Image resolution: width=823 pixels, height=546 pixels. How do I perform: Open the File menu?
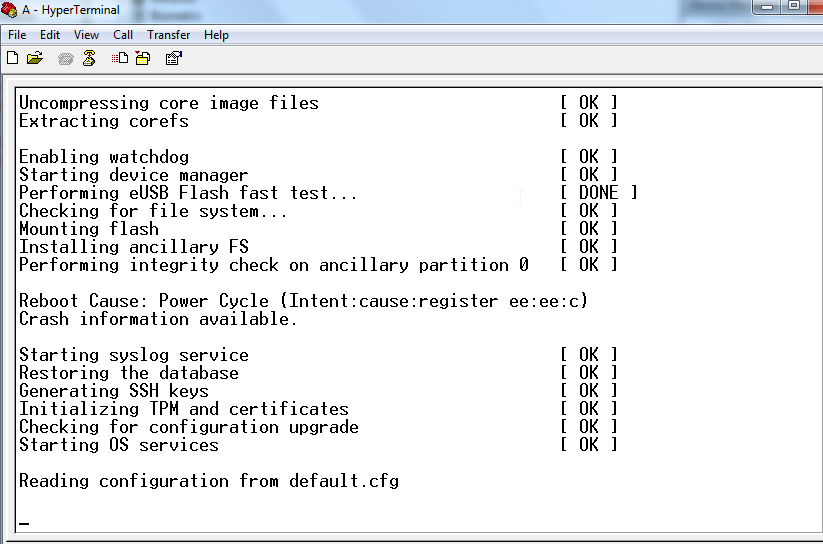pyautogui.click(x=17, y=35)
